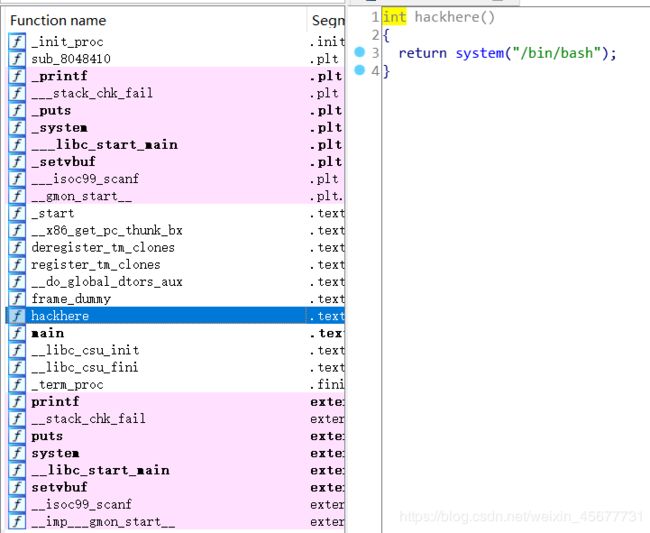Image resolution: width=650 pixels, height=533 pixels.
Task: Select ___isoc99_scanf plt function
Action: tap(176, 179)
